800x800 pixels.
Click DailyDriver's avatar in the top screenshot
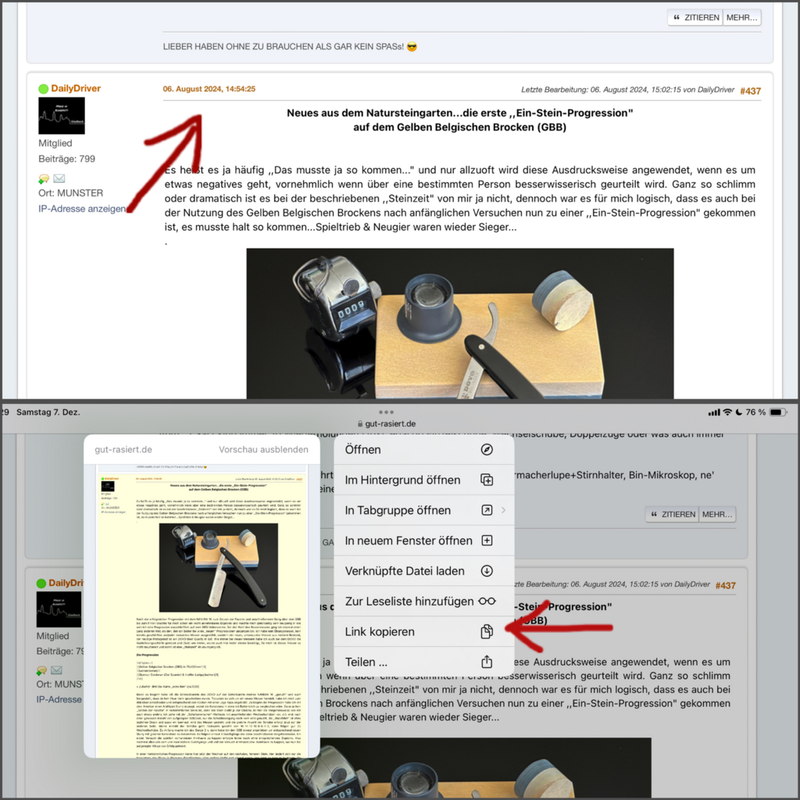[62, 116]
